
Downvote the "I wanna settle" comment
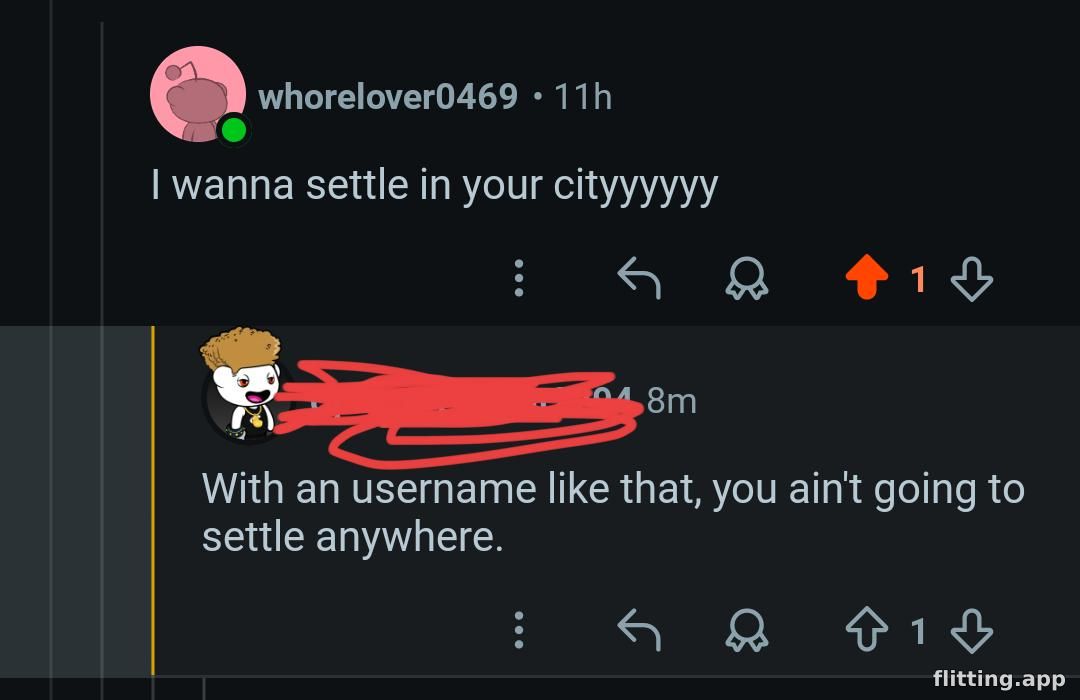click(971, 279)
